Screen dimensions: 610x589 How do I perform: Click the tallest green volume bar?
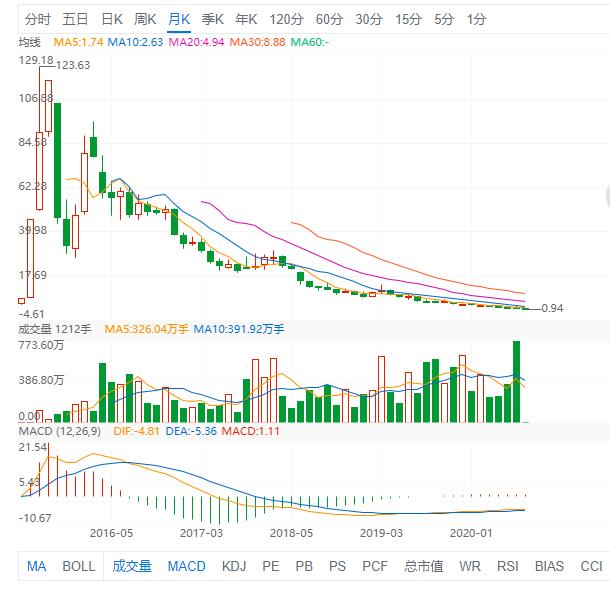[x=517, y=382]
